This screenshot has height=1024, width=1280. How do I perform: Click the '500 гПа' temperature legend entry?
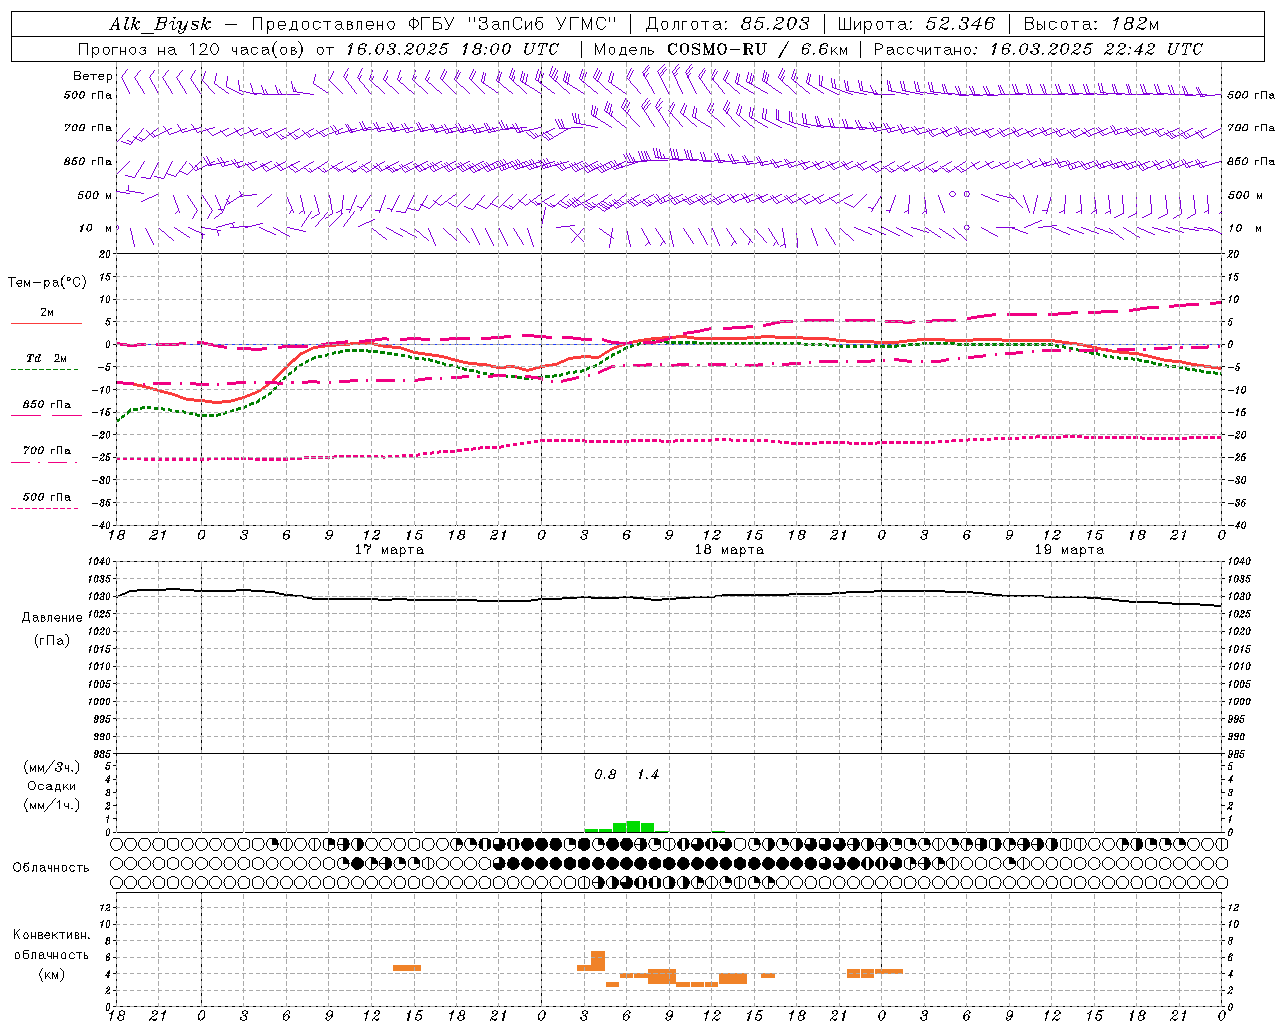tap(47, 497)
